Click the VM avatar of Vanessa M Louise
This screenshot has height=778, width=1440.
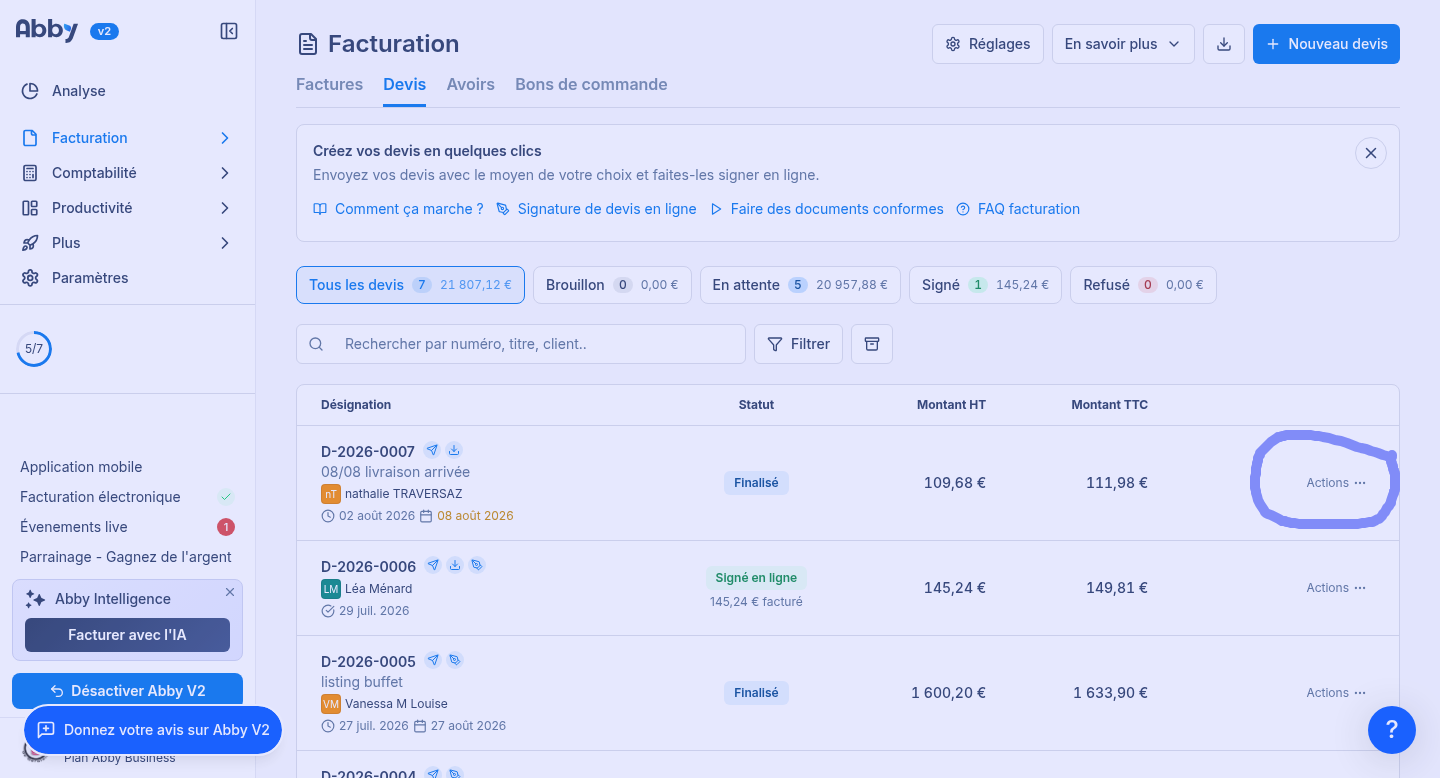(331, 704)
